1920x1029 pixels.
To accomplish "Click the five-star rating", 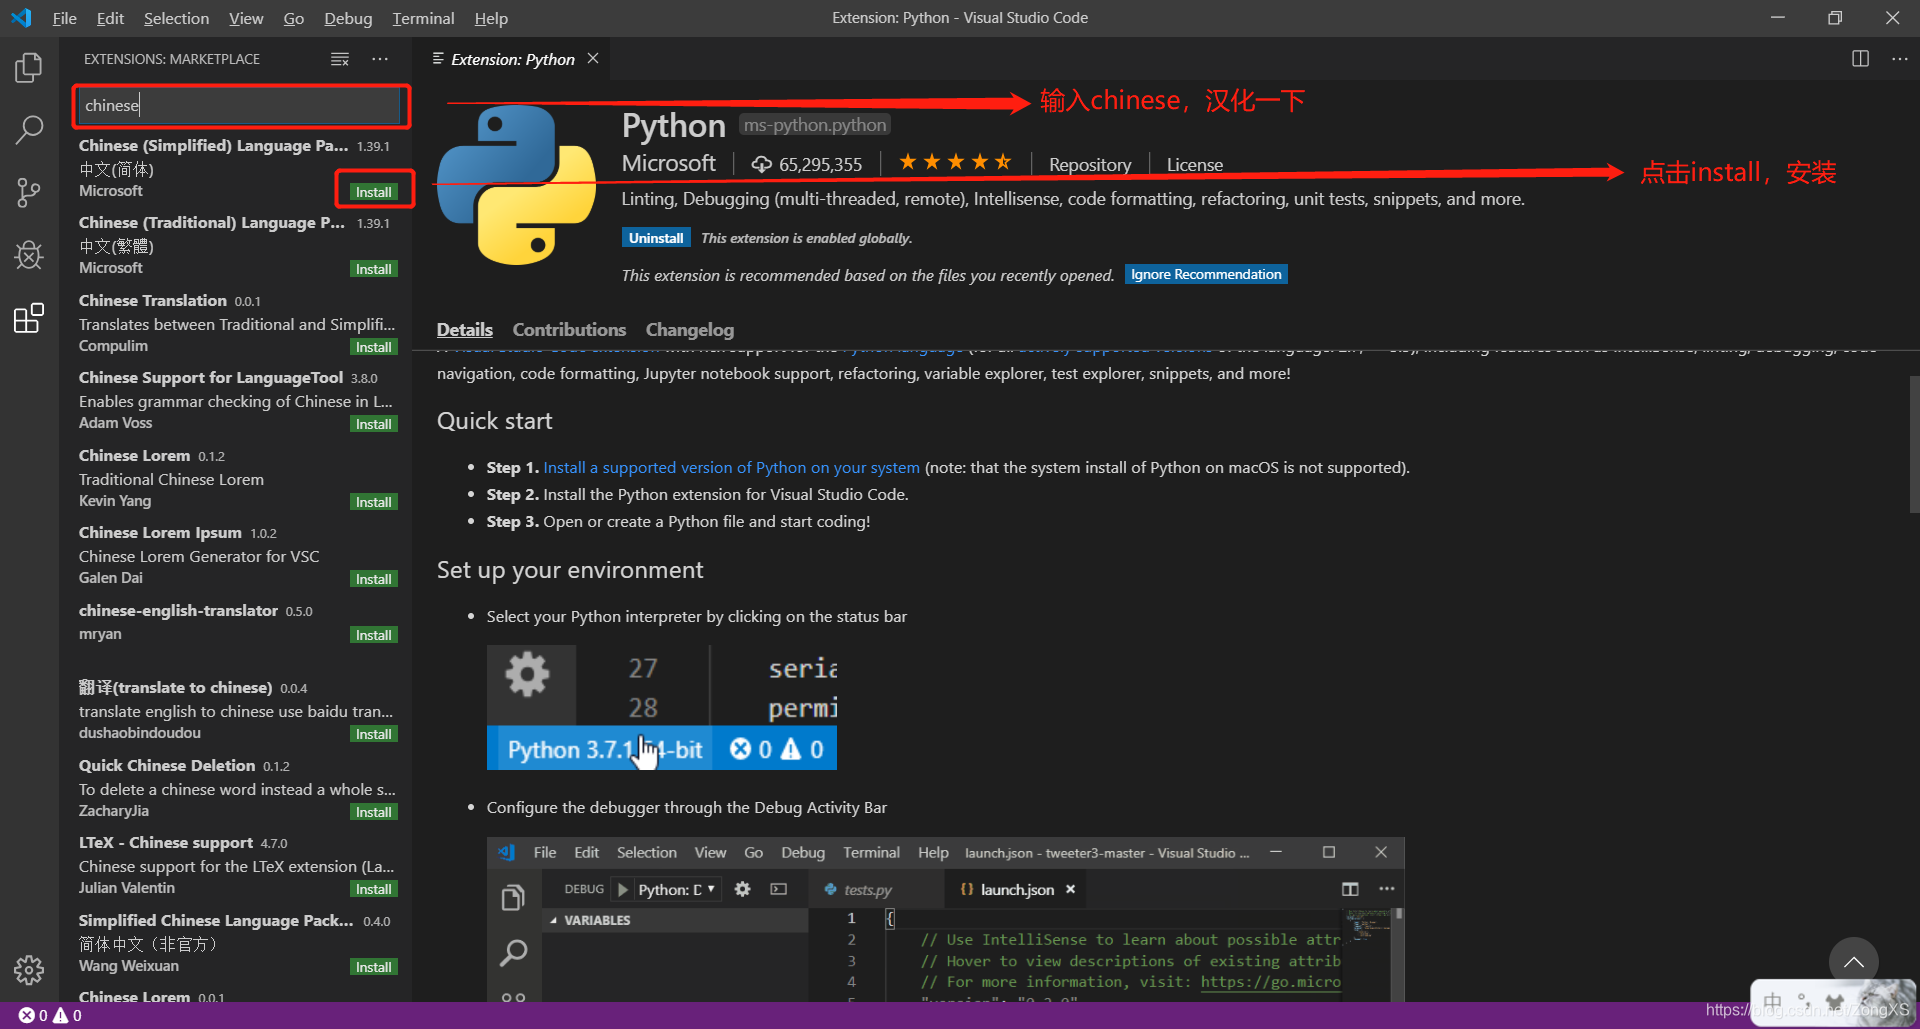I will point(955,162).
